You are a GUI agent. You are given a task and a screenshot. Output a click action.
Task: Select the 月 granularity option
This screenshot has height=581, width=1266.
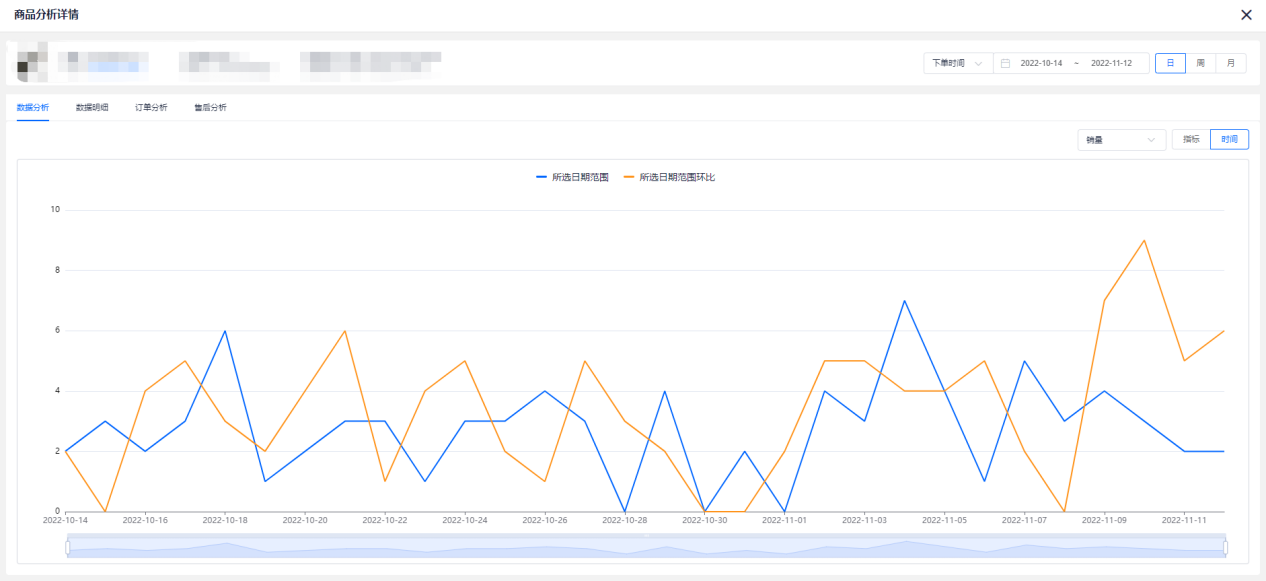[x=1231, y=63]
